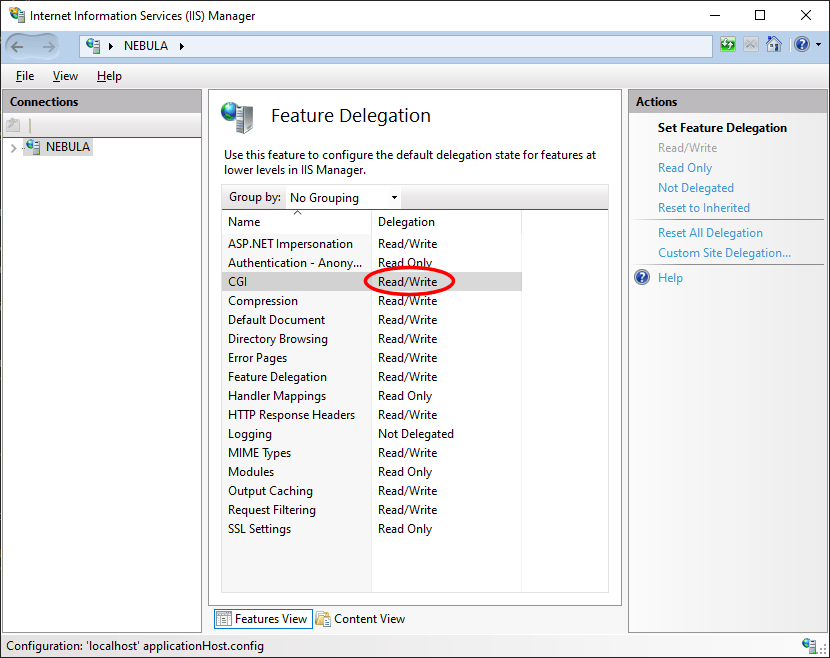Image resolution: width=830 pixels, height=658 pixels.
Task: Set delegation to Not Delegated
Action: [696, 188]
